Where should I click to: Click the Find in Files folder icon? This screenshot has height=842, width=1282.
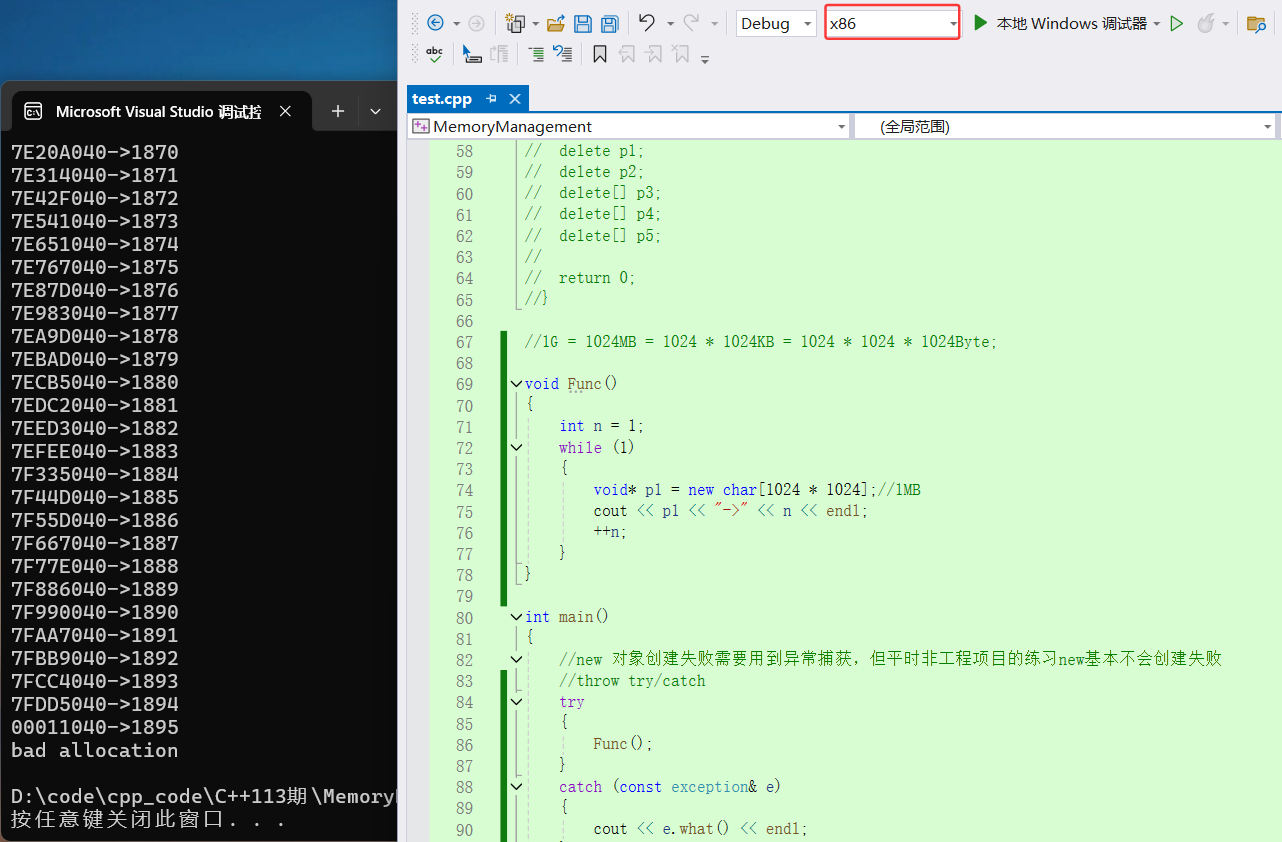tap(1256, 23)
